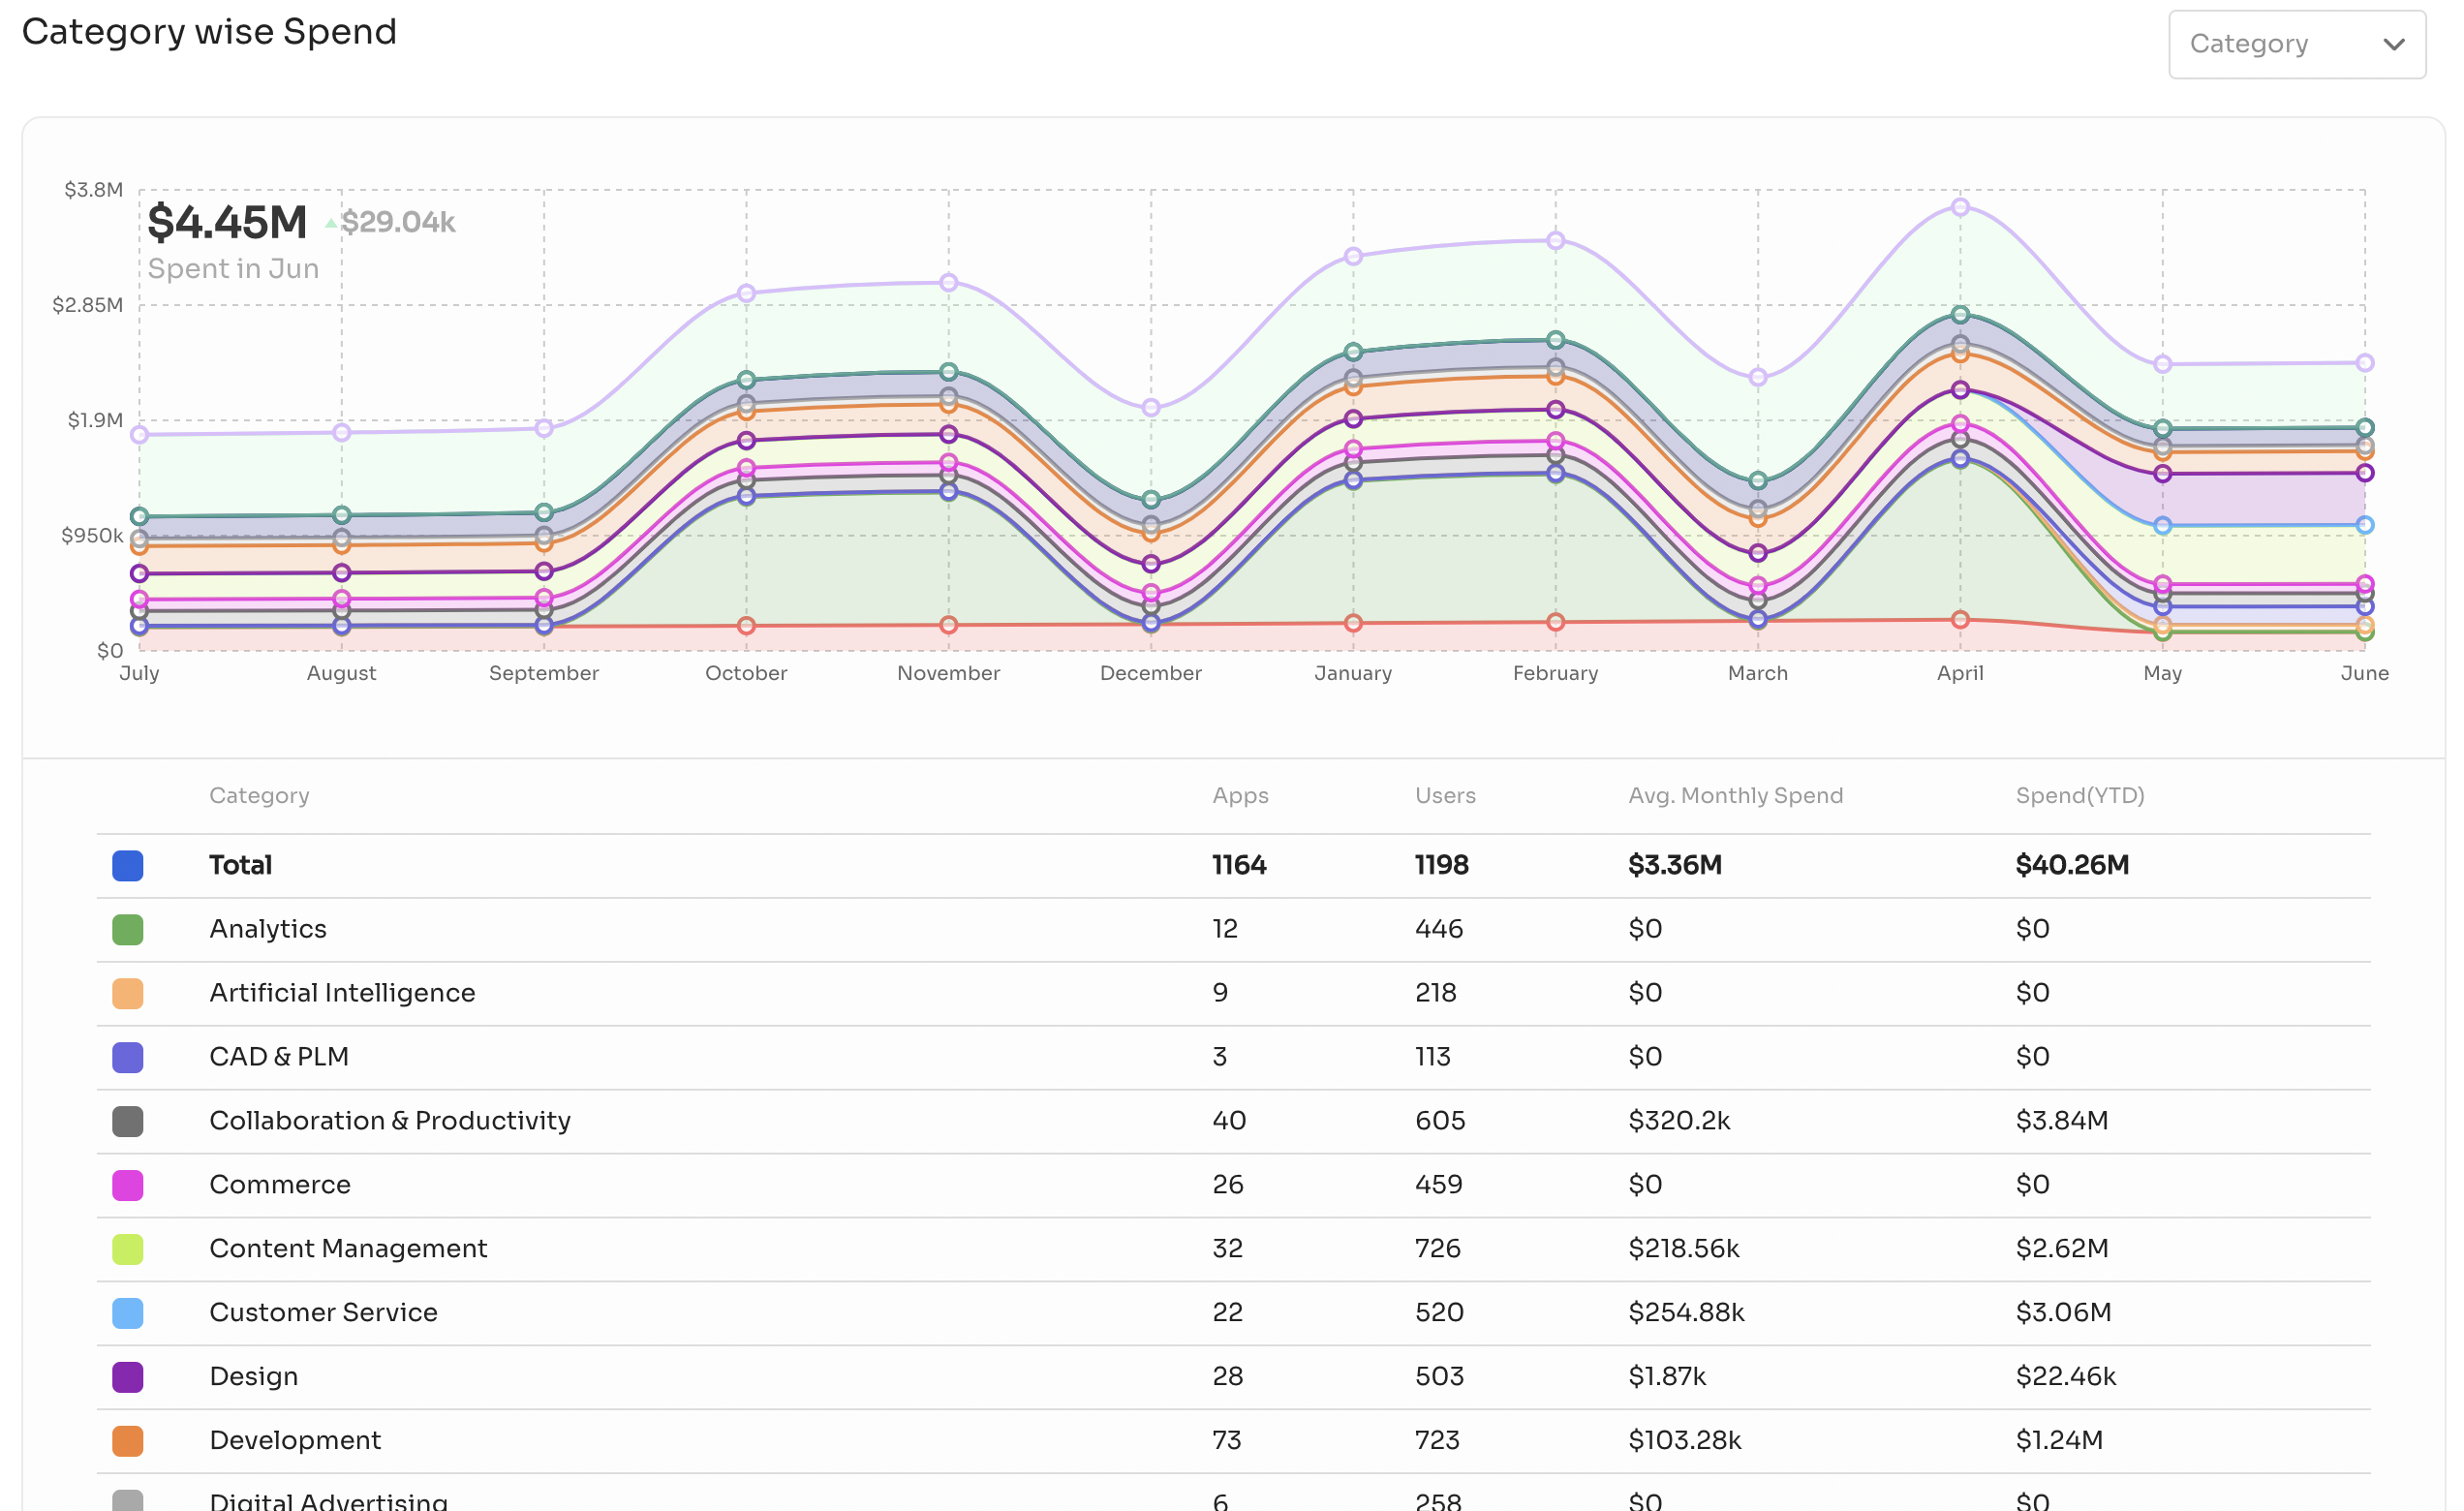Screen dimensions: 2464x1511
Task: Click the $4.45M spent figure
Action: tap(227, 222)
